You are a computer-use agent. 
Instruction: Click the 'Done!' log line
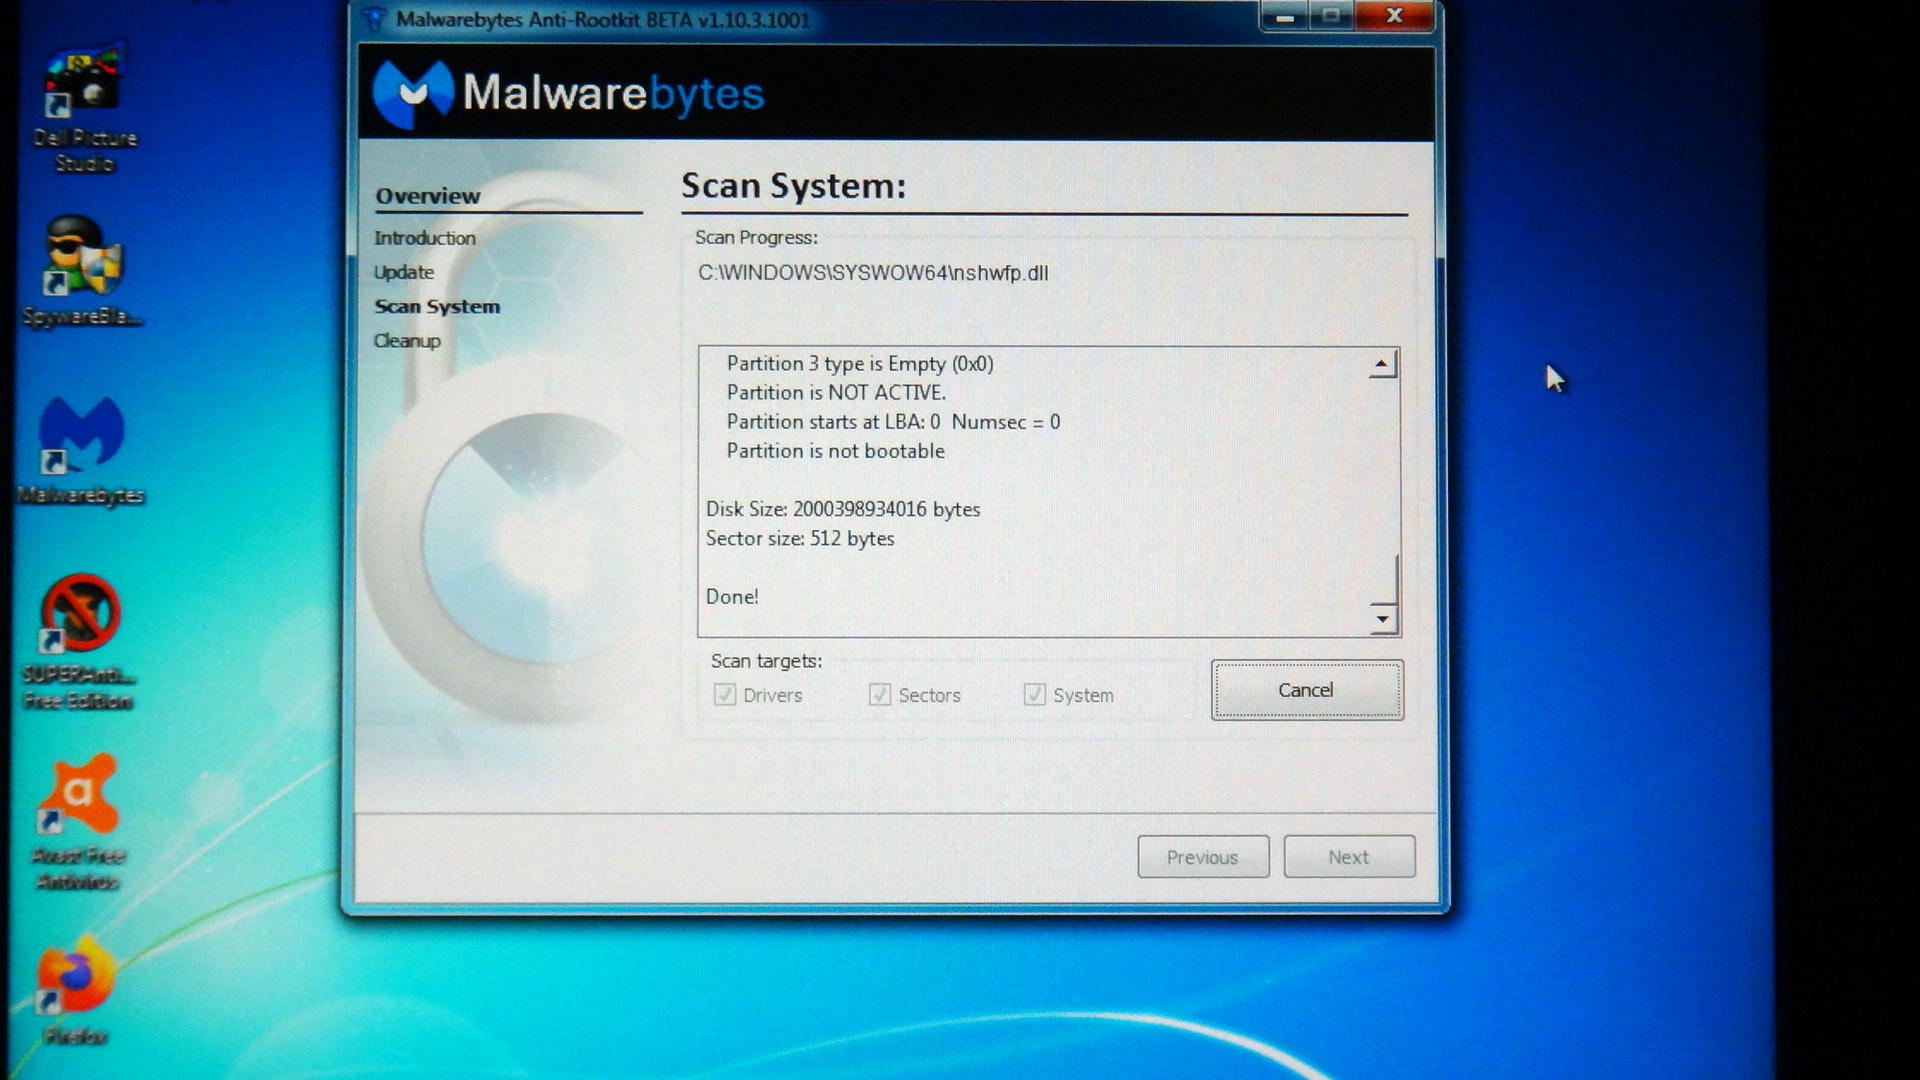(x=732, y=597)
